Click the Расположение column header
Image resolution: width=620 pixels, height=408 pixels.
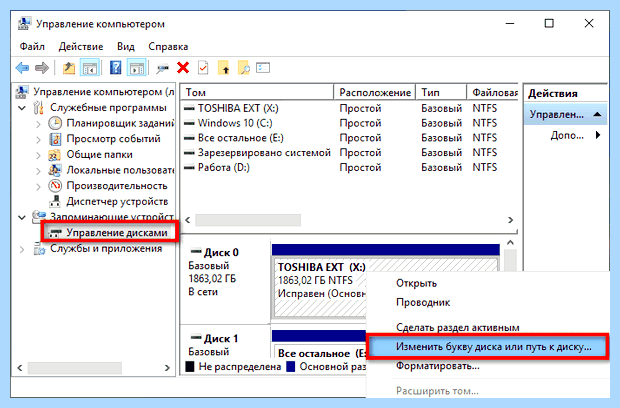click(375, 92)
